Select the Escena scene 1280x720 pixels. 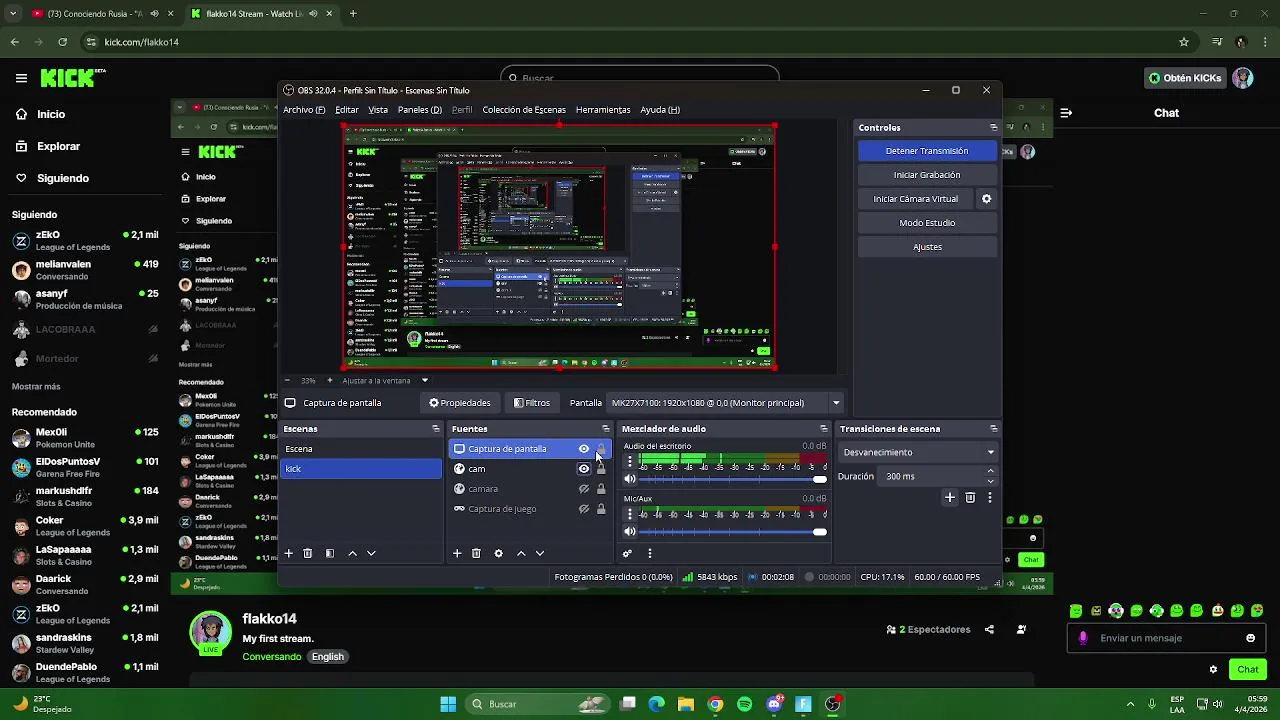tap(361, 449)
